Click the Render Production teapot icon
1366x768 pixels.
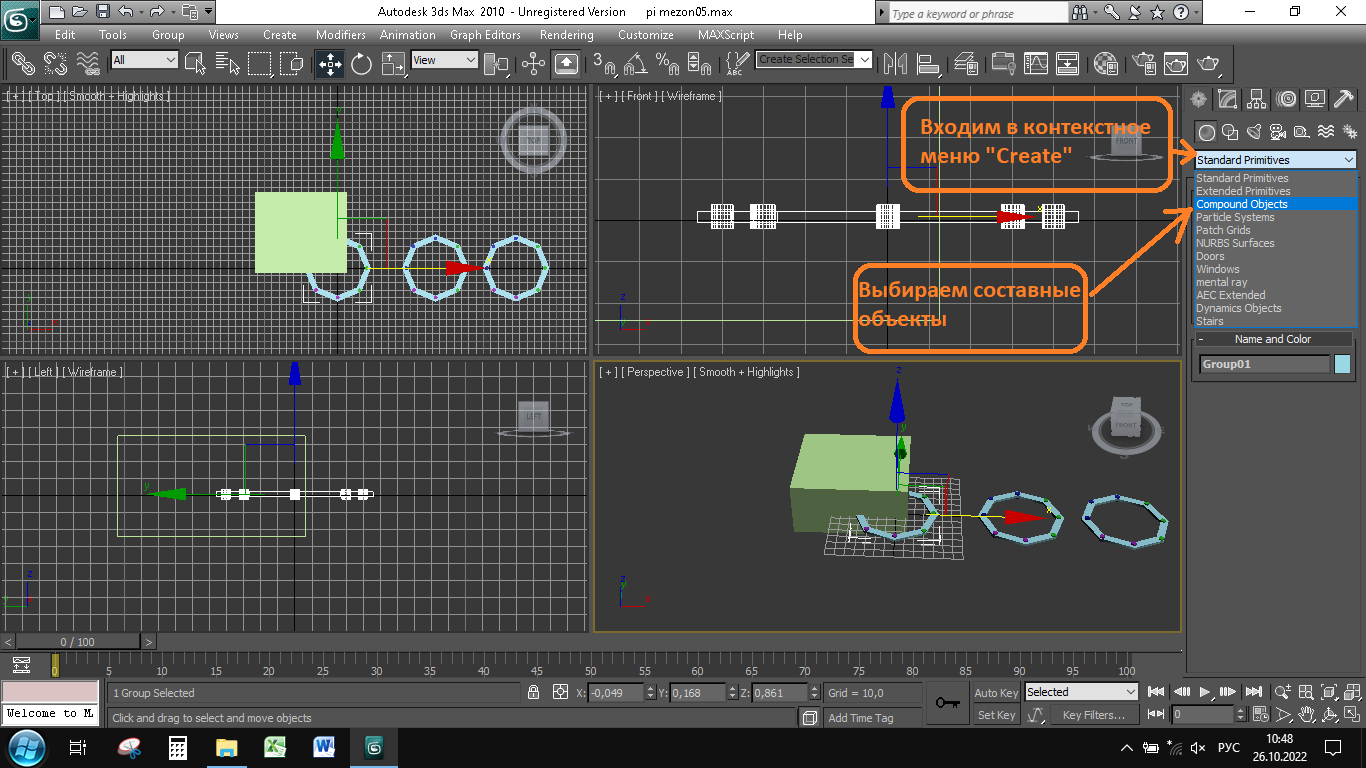[x=1209, y=64]
